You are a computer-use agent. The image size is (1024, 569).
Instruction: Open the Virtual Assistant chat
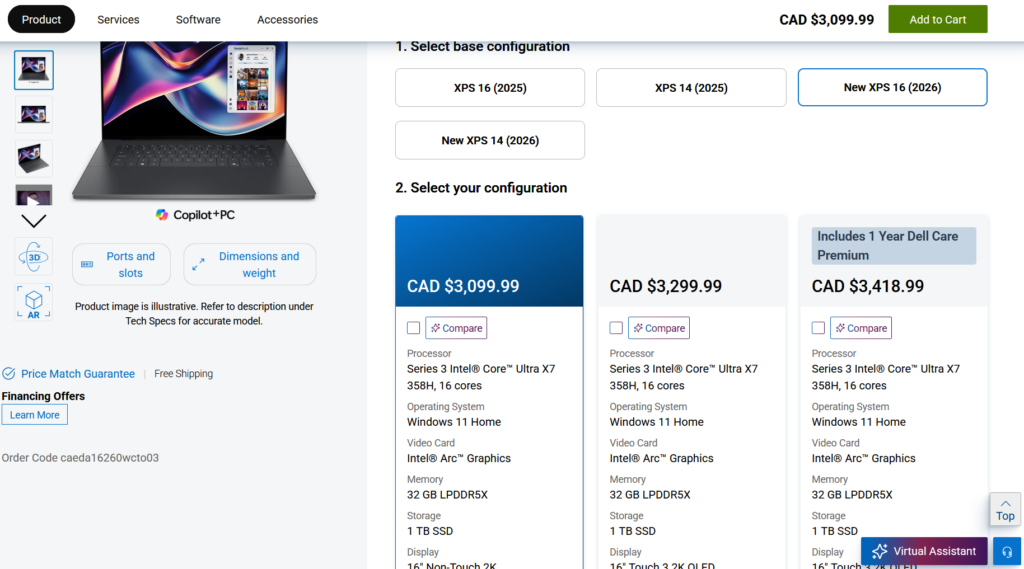tap(924, 551)
